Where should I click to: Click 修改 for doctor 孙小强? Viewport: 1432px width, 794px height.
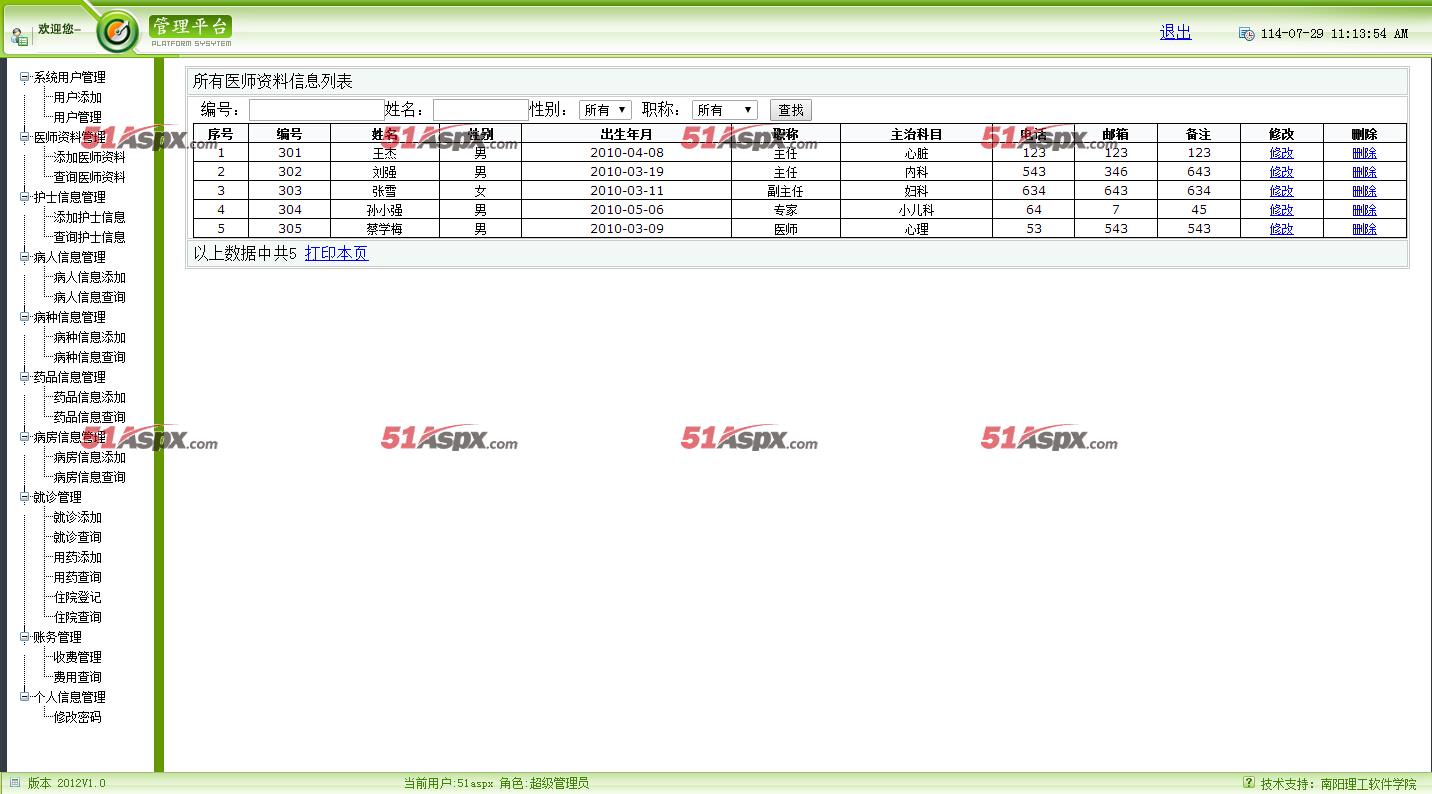point(1281,210)
